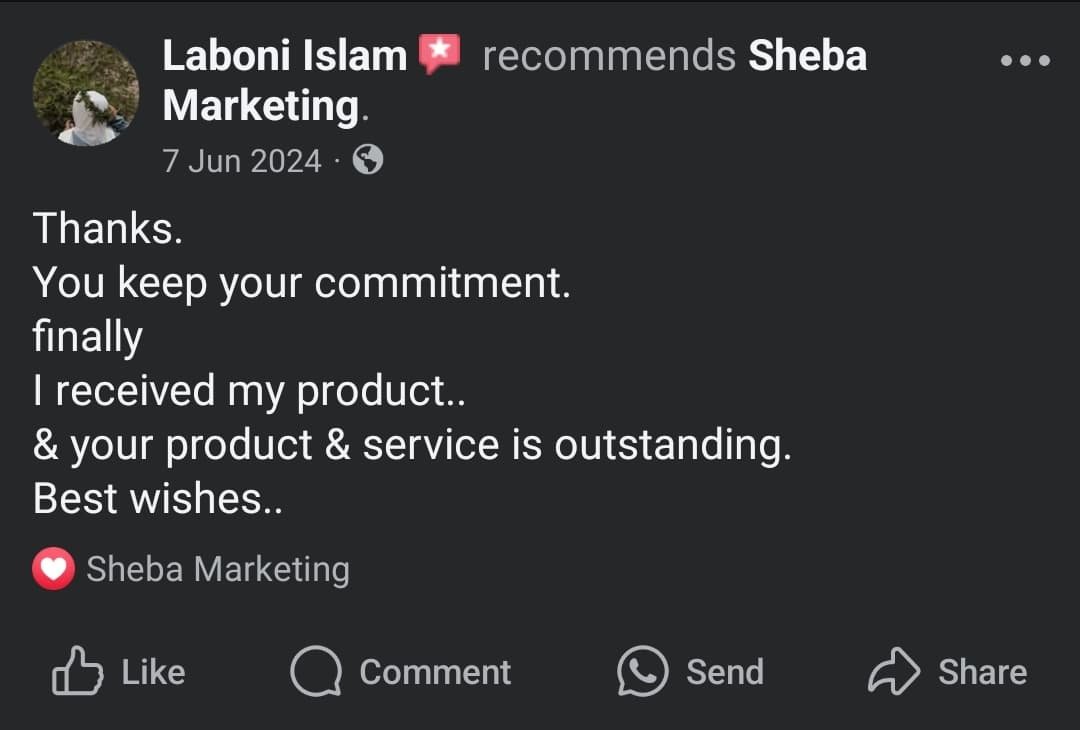Click the Comment speech bubble icon
Image resolution: width=1080 pixels, height=730 pixels.
click(315, 671)
